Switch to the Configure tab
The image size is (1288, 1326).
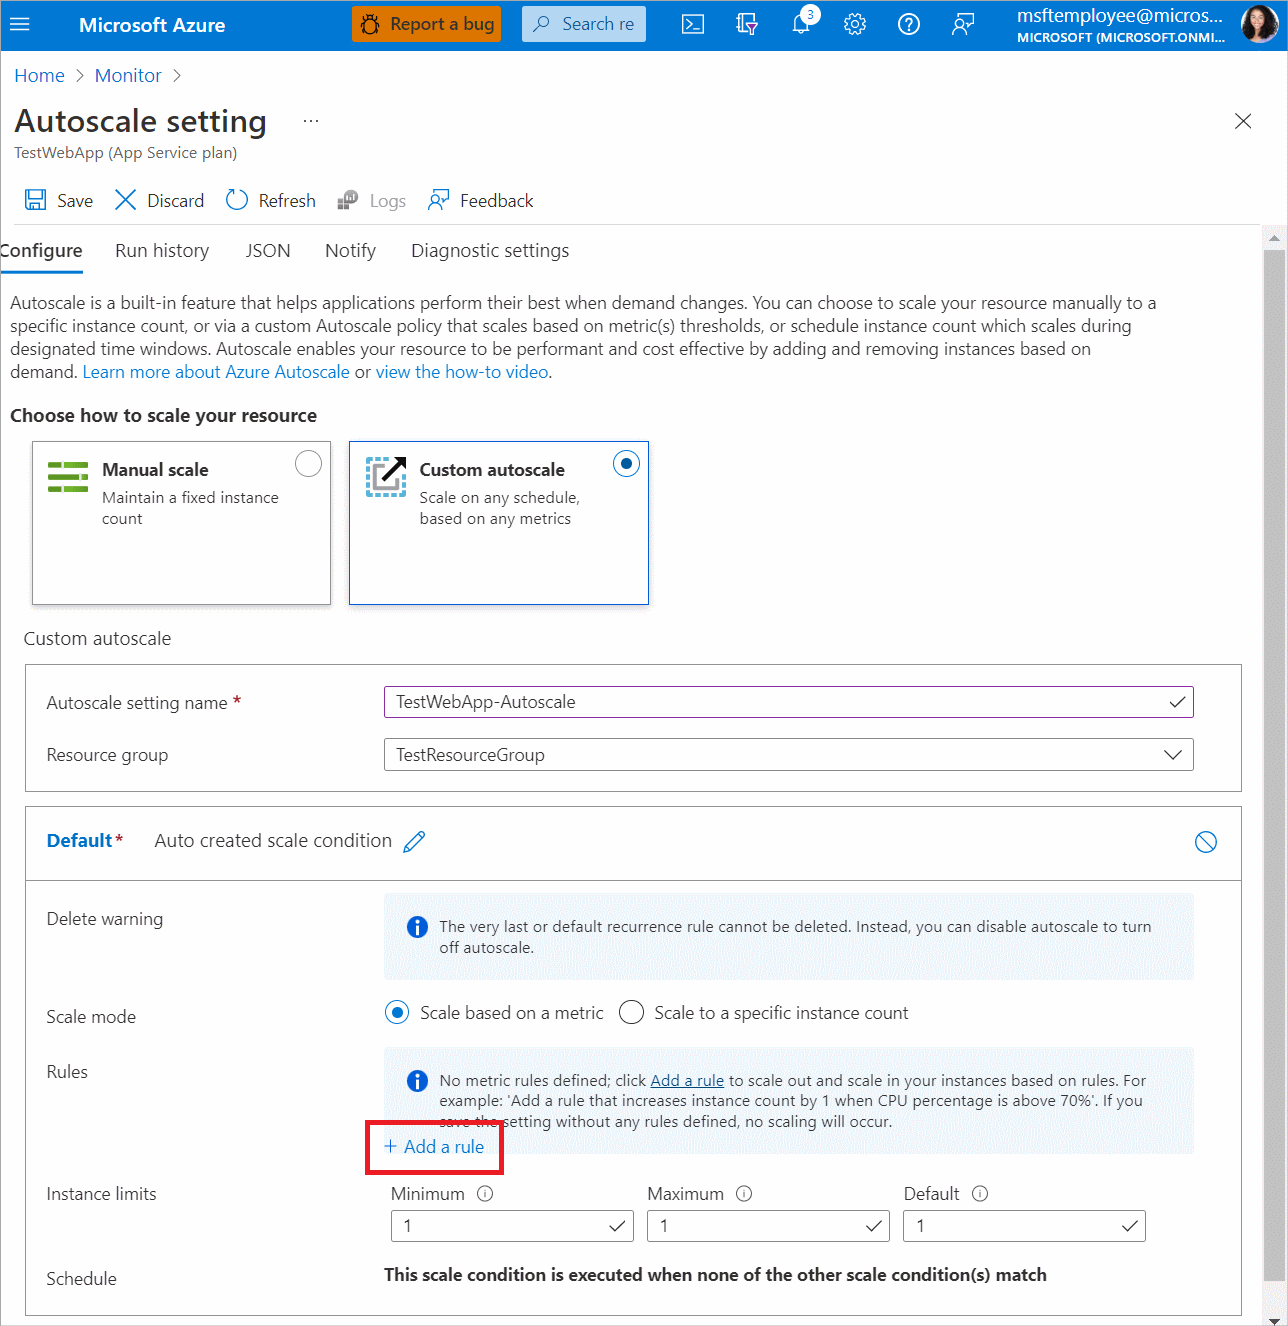coord(41,251)
